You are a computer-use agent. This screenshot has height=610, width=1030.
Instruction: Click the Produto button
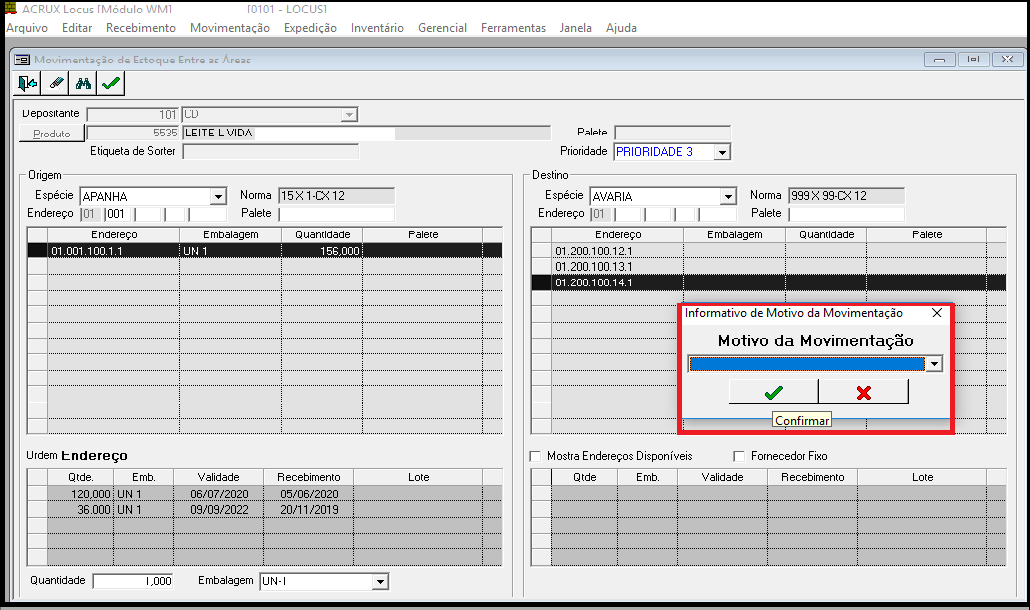point(51,133)
